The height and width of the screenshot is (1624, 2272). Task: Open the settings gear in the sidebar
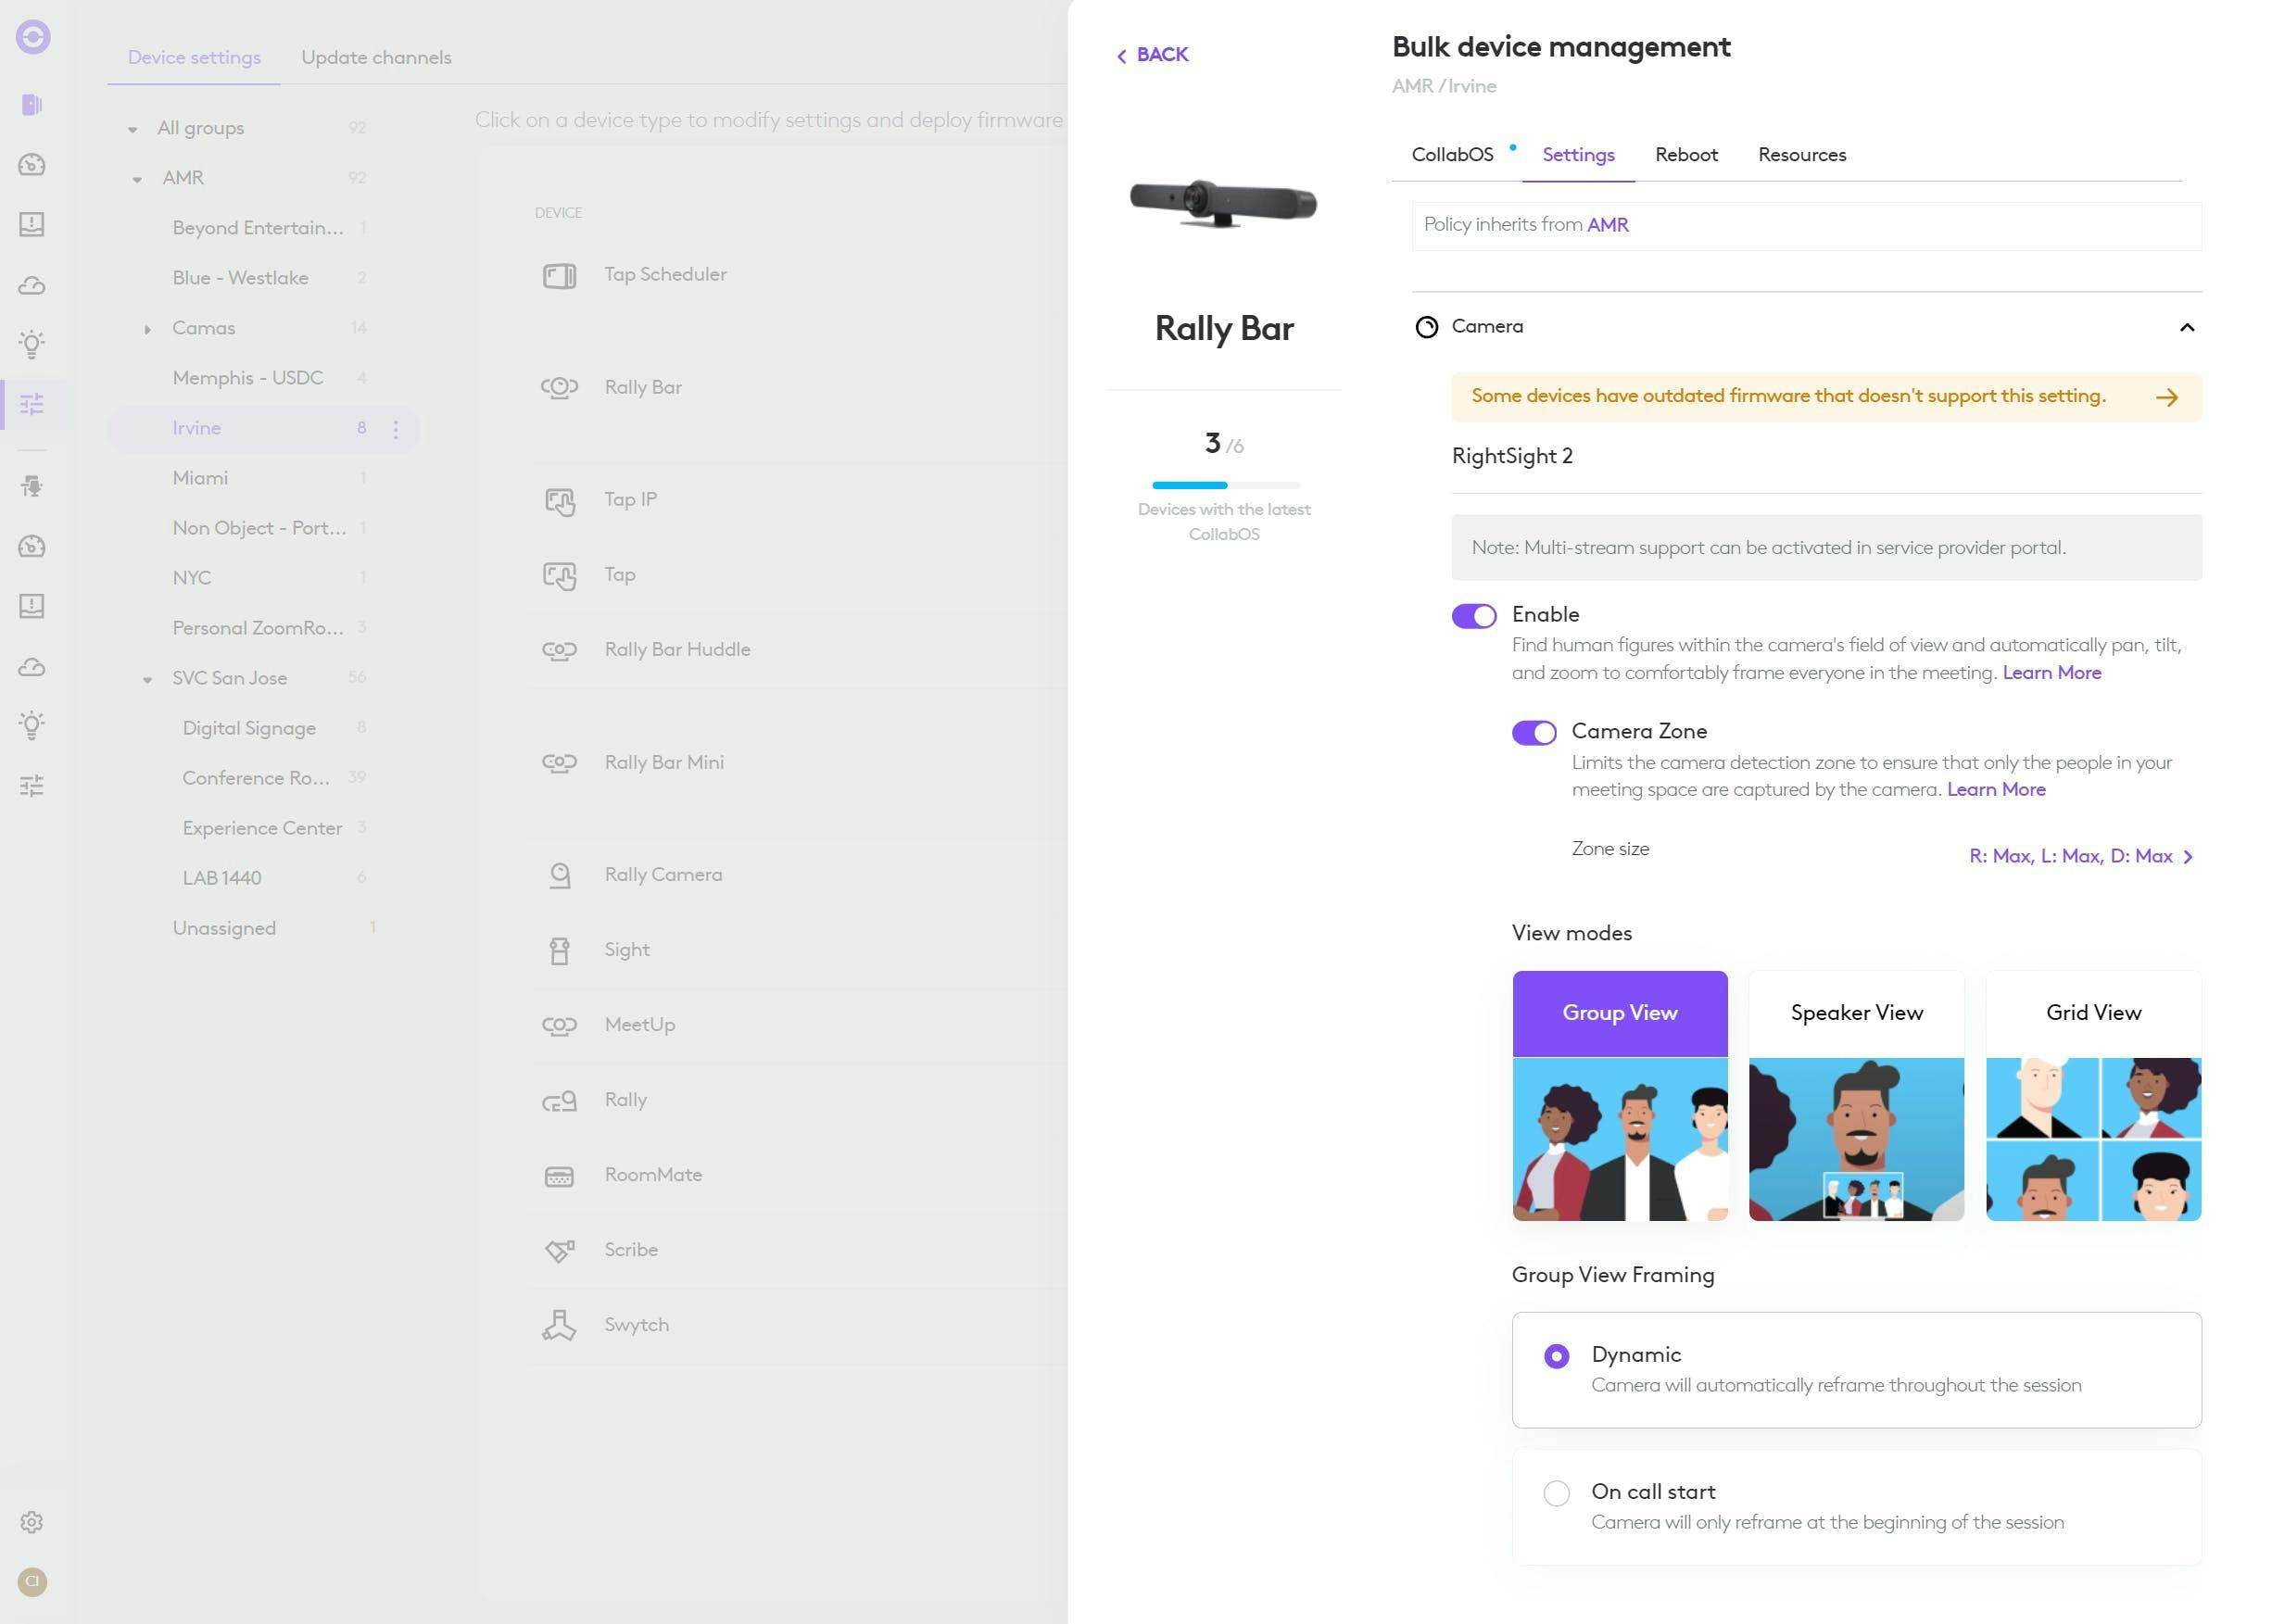click(x=32, y=1522)
